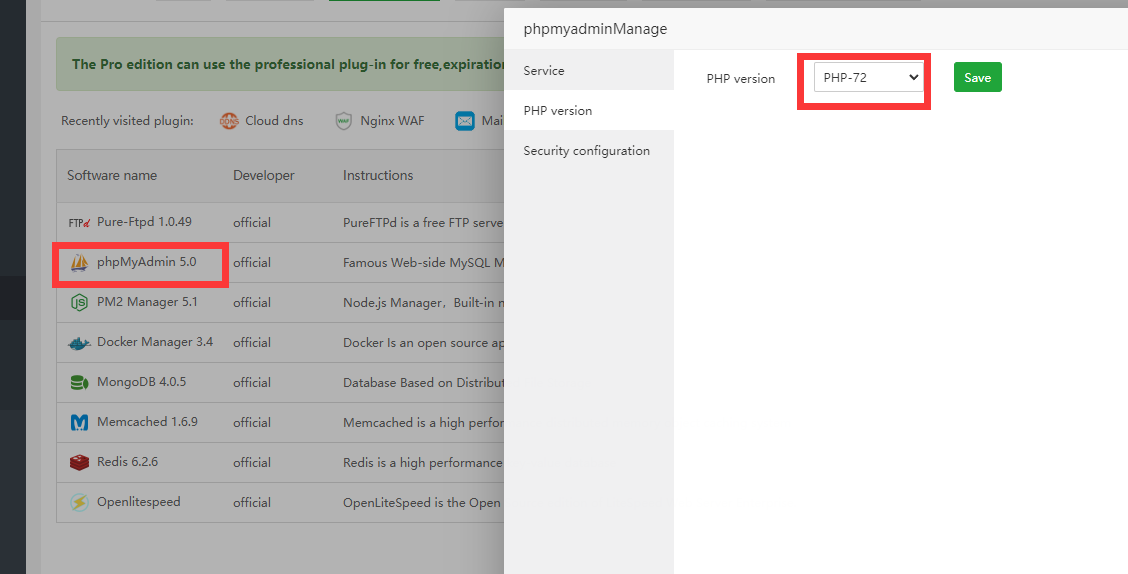Image resolution: width=1128 pixels, height=574 pixels.
Task: Click the Memcached M icon
Action: pos(79,422)
